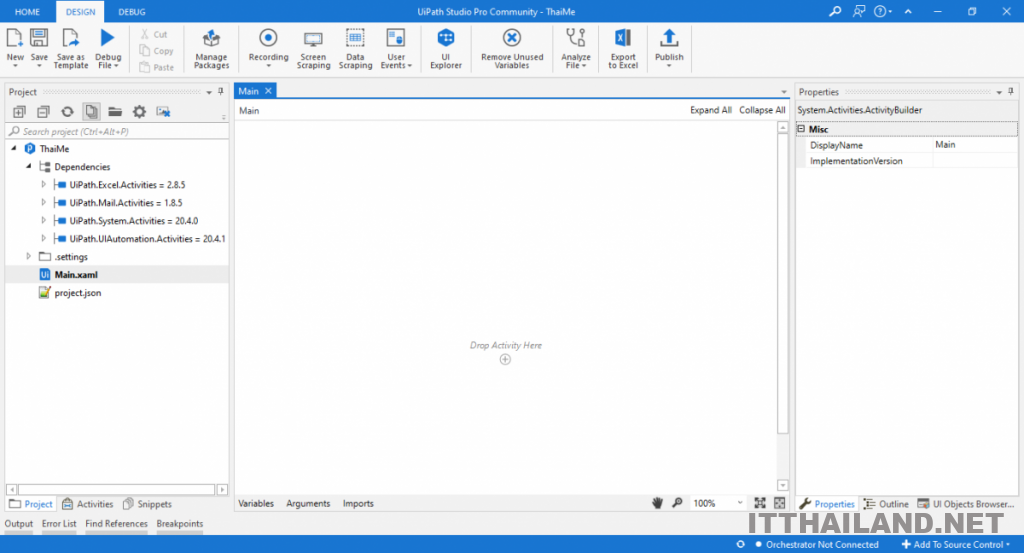1024x553 pixels.
Task: Open the Arguments panel
Action: tap(308, 503)
